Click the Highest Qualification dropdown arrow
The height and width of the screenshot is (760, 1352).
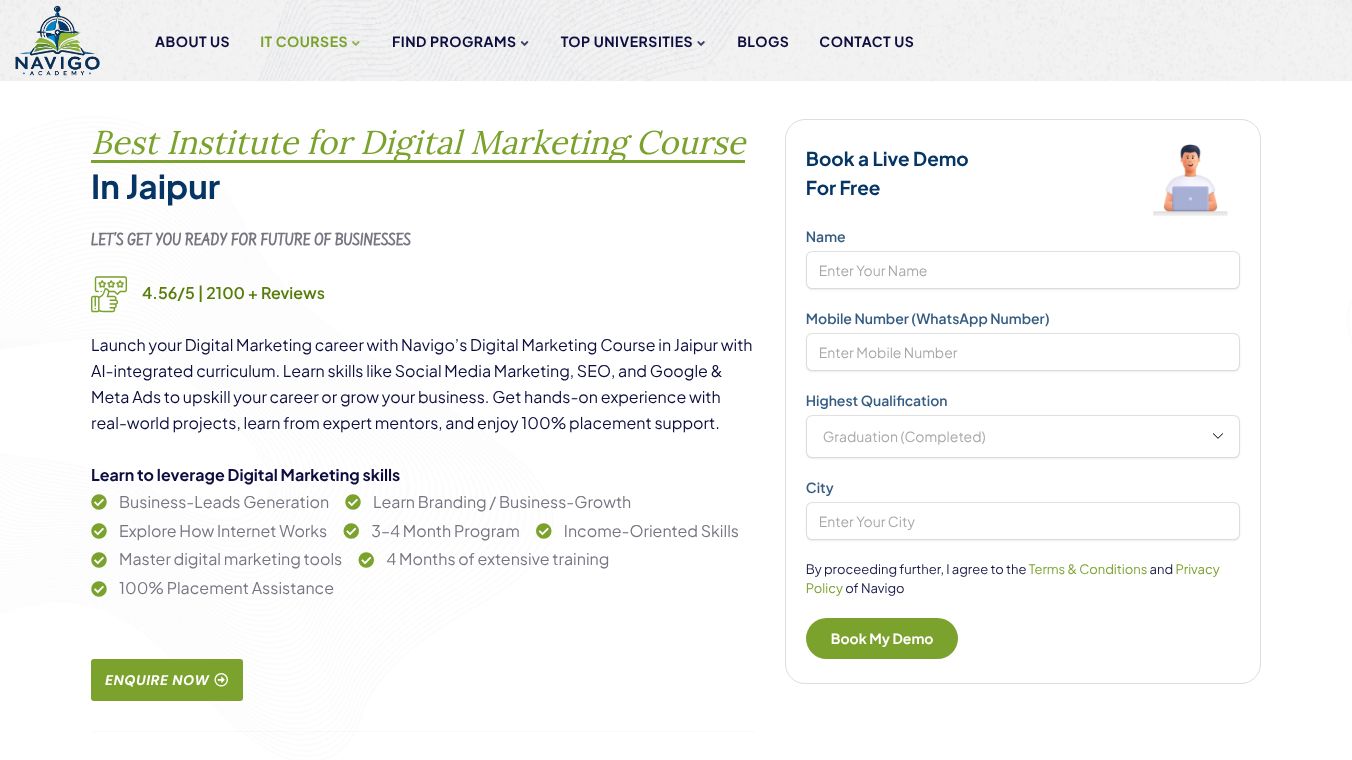click(1217, 436)
